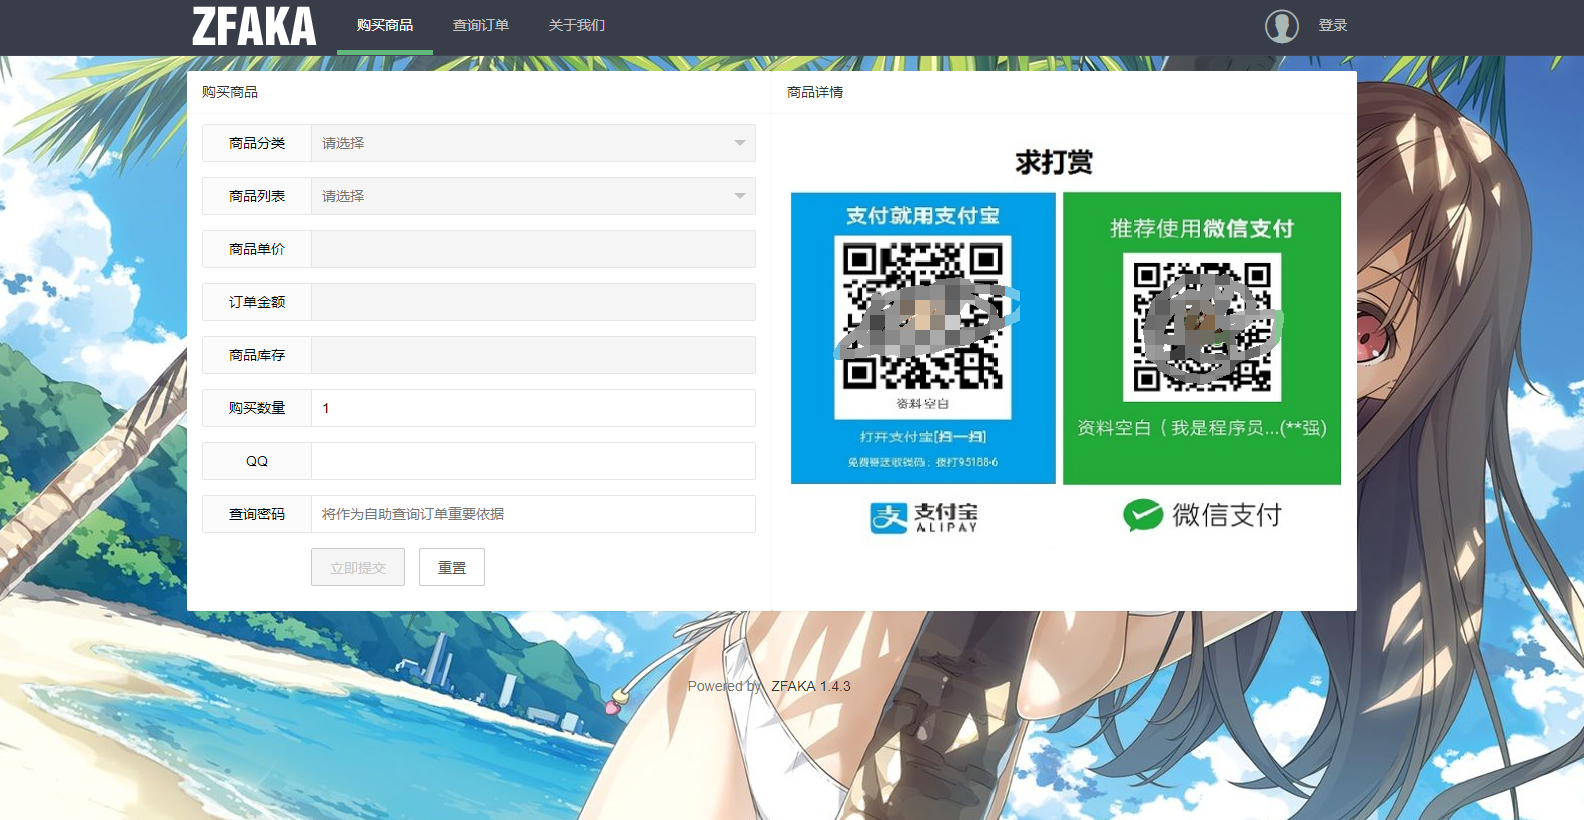Click the 推荐使用微信支付 text
This screenshot has height=820, width=1584.
(x=1202, y=228)
